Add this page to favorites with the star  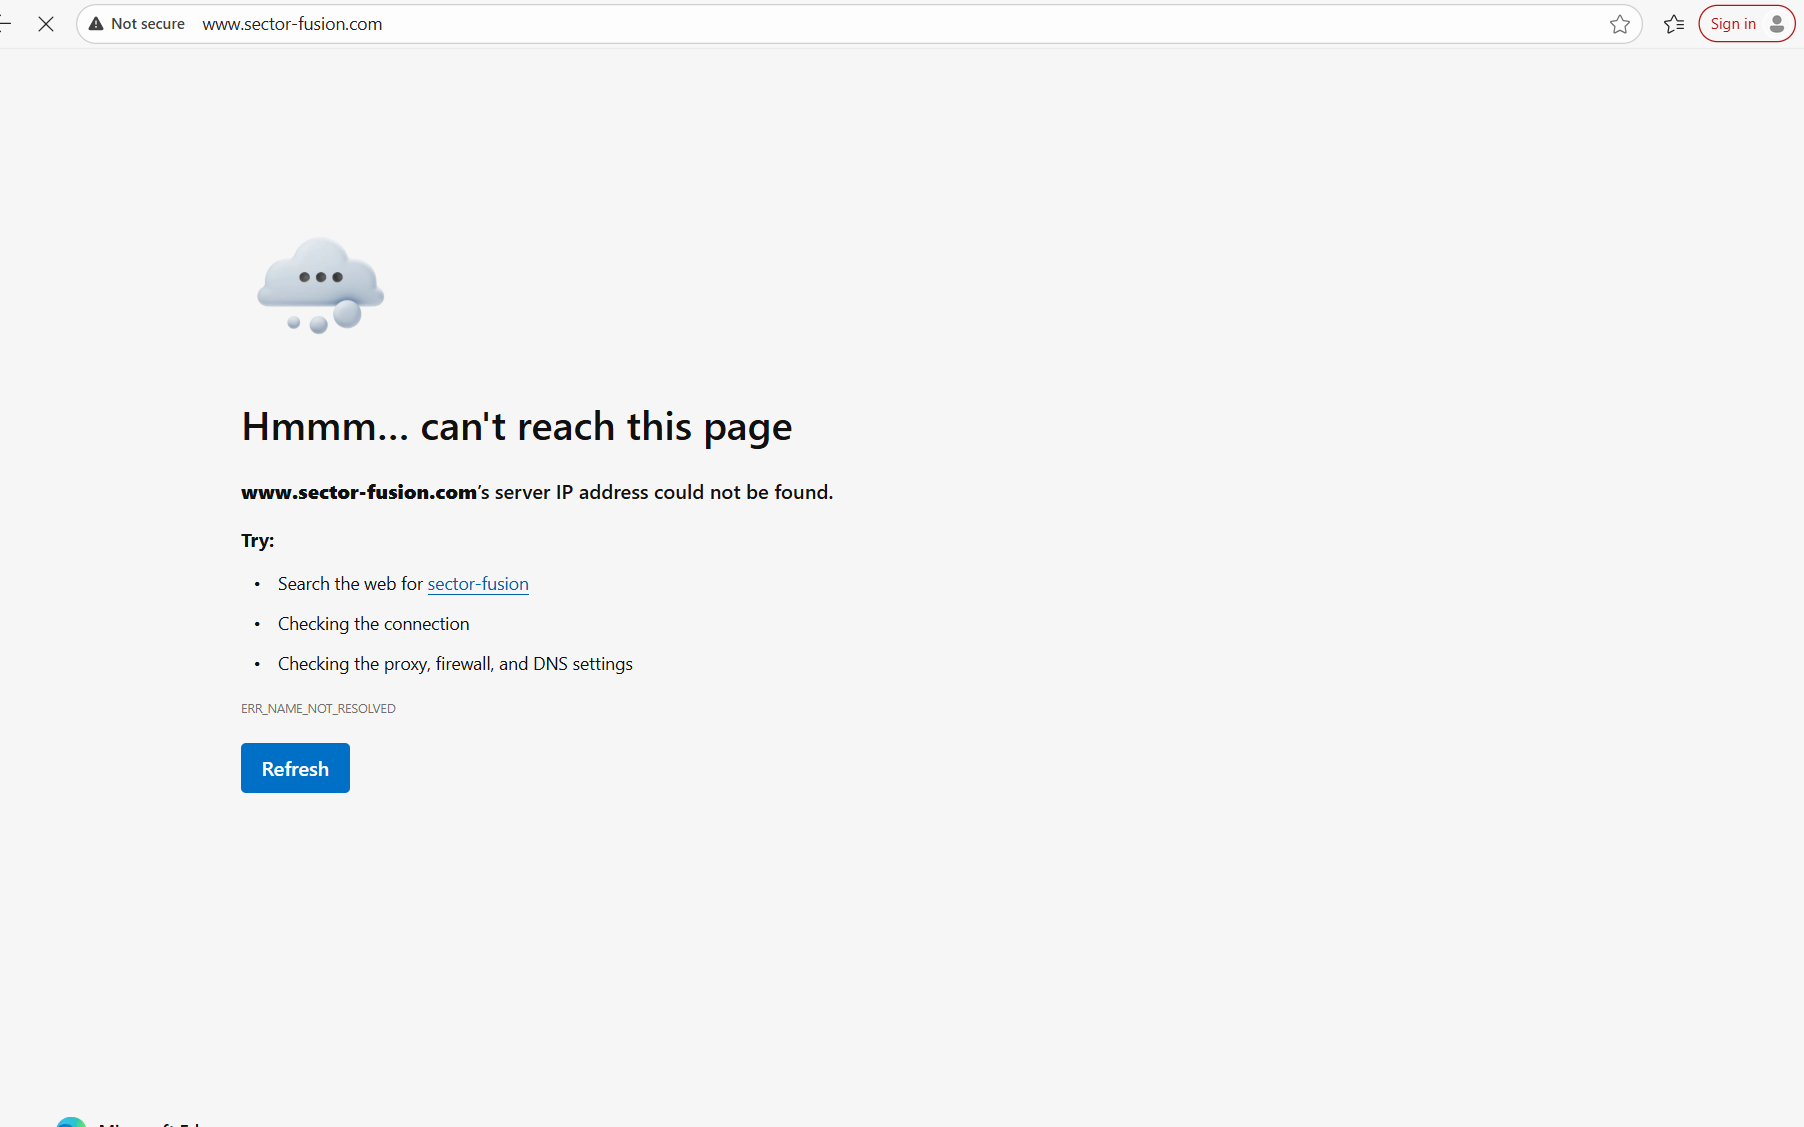[1619, 24]
